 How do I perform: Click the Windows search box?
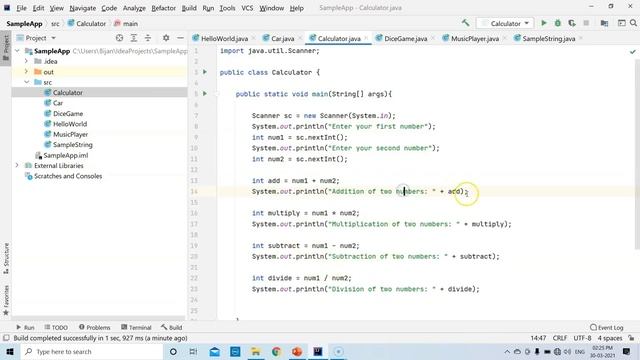point(91,351)
